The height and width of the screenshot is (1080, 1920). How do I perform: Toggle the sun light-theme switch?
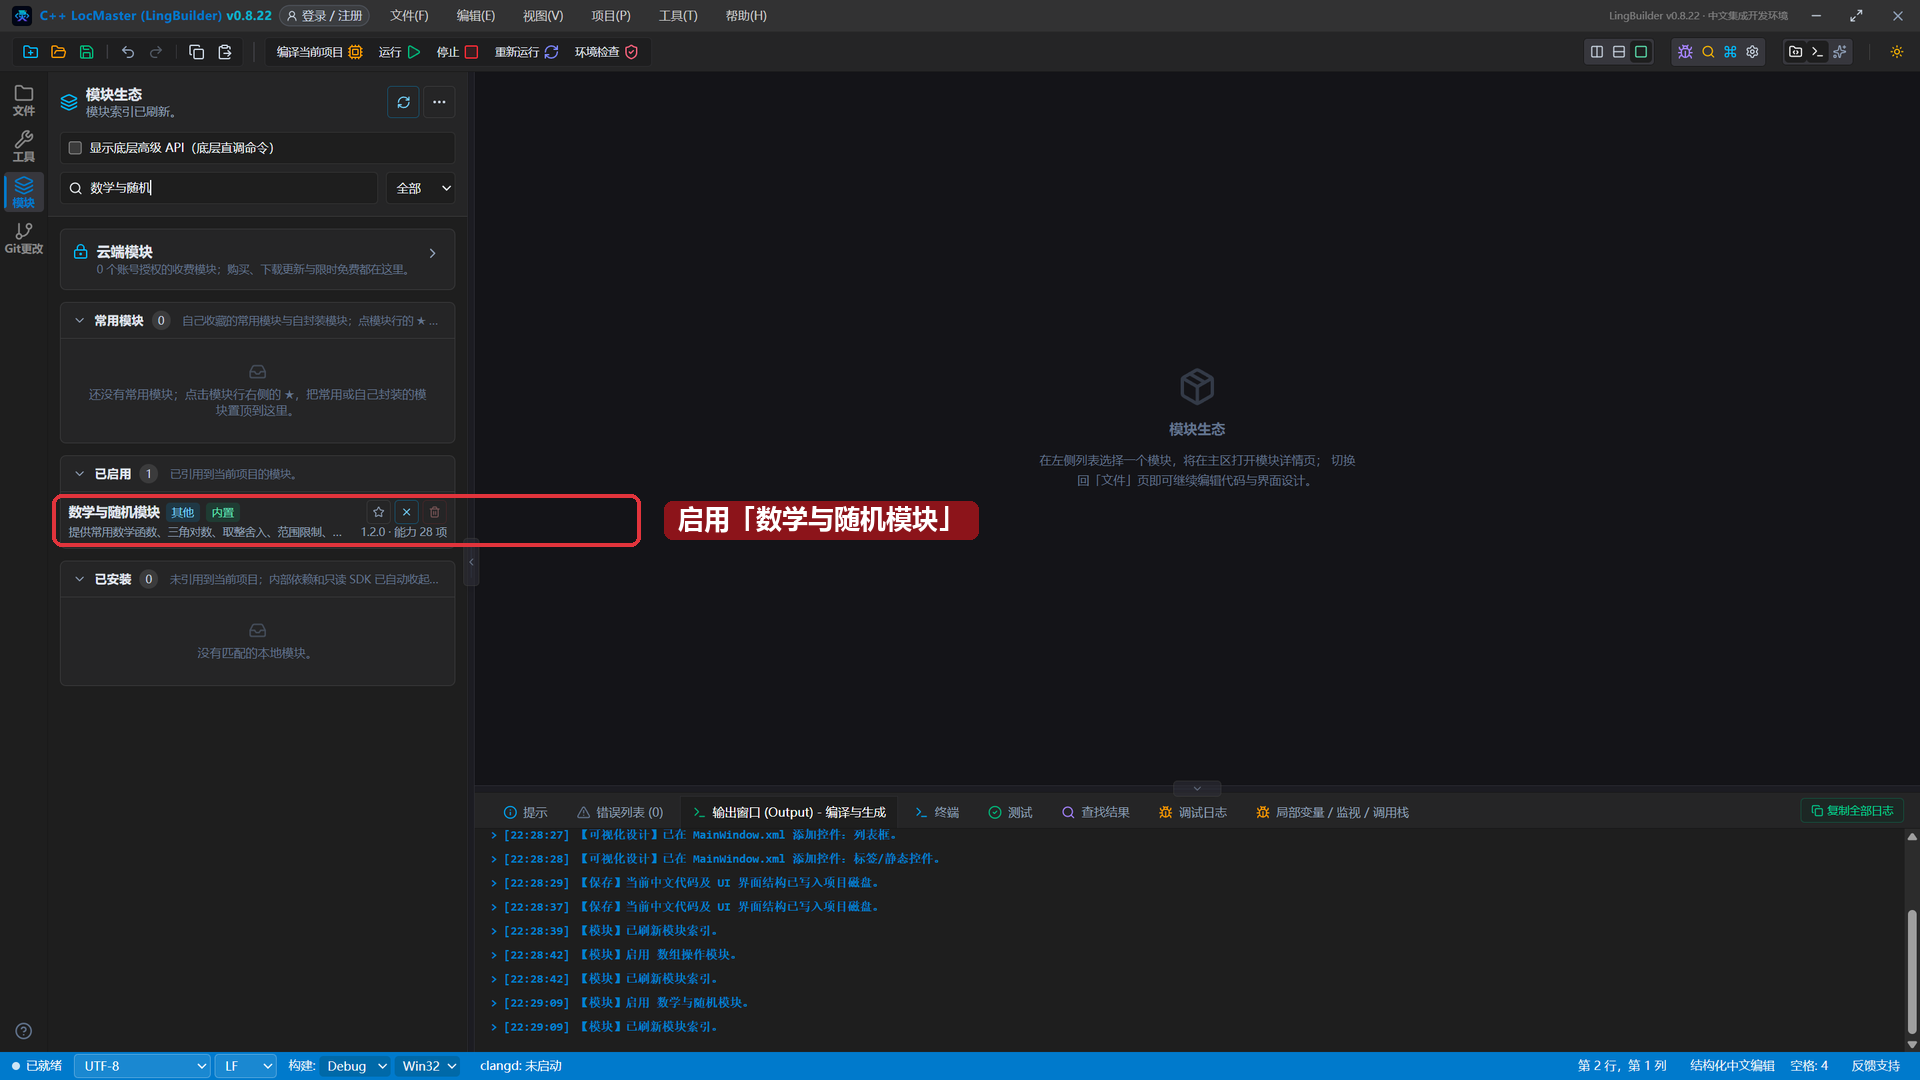point(1897,52)
